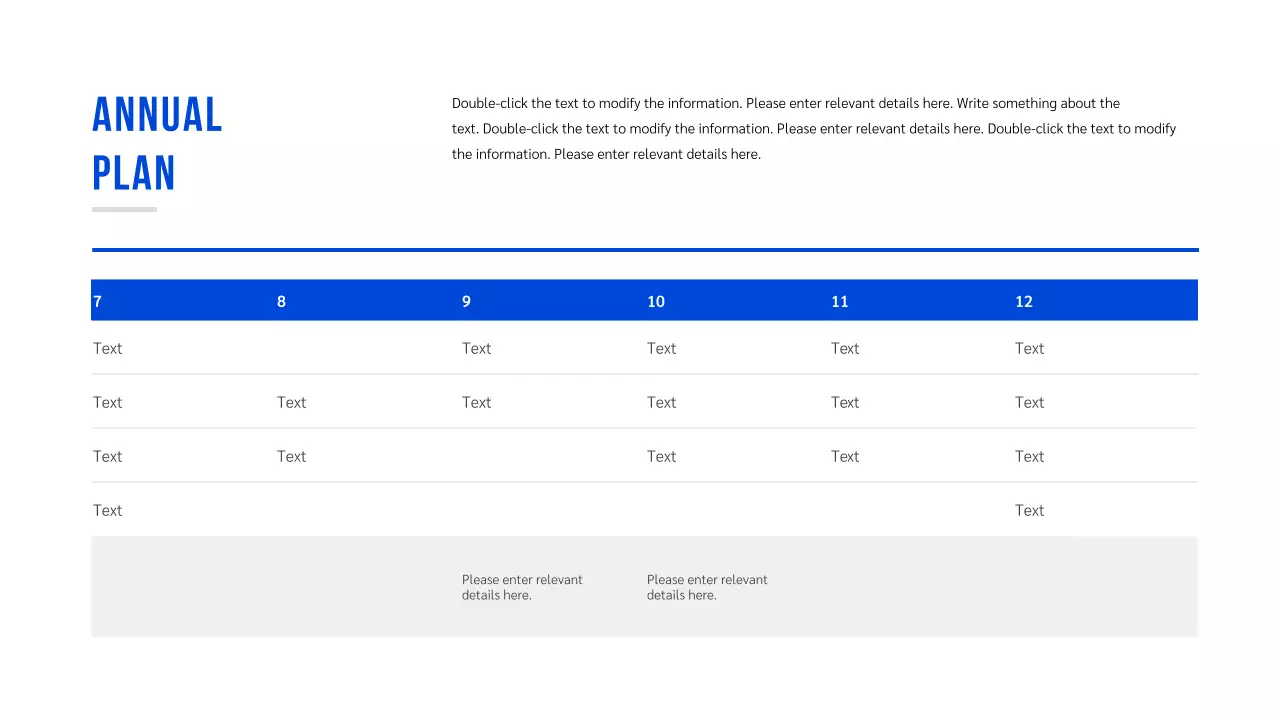Select the ANNUAL PLAN title text
Screen dimensions: 1280x720
157,144
